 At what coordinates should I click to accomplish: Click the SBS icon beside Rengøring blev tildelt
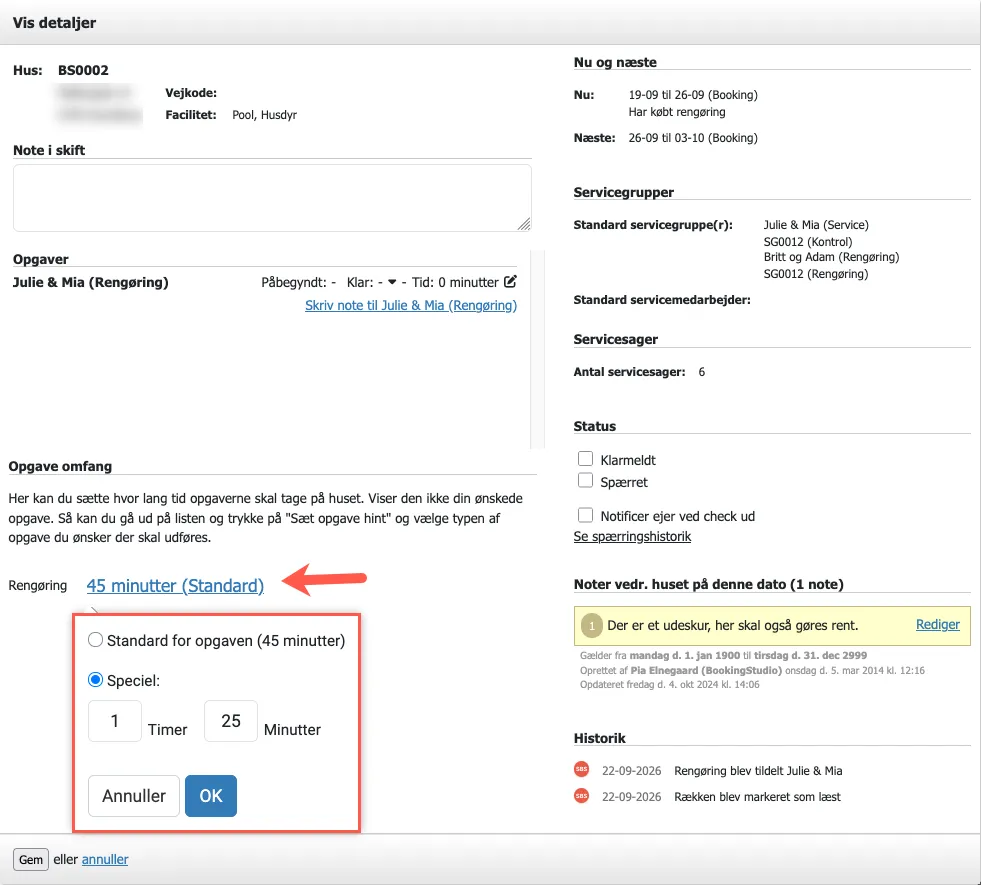coord(581,769)
